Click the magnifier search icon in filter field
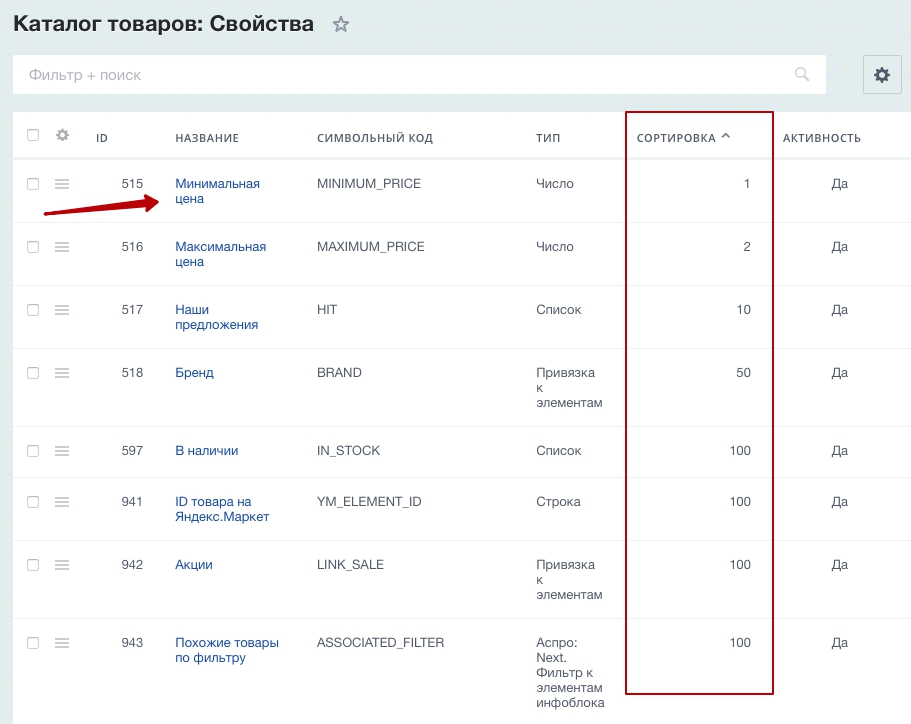 tap(801, 74)
